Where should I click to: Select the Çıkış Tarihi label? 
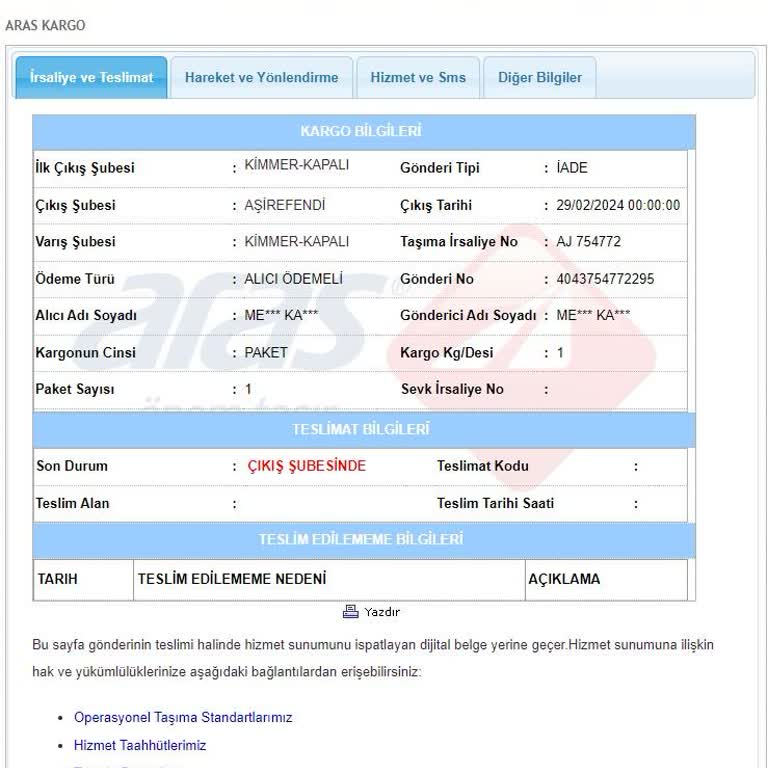435,205
